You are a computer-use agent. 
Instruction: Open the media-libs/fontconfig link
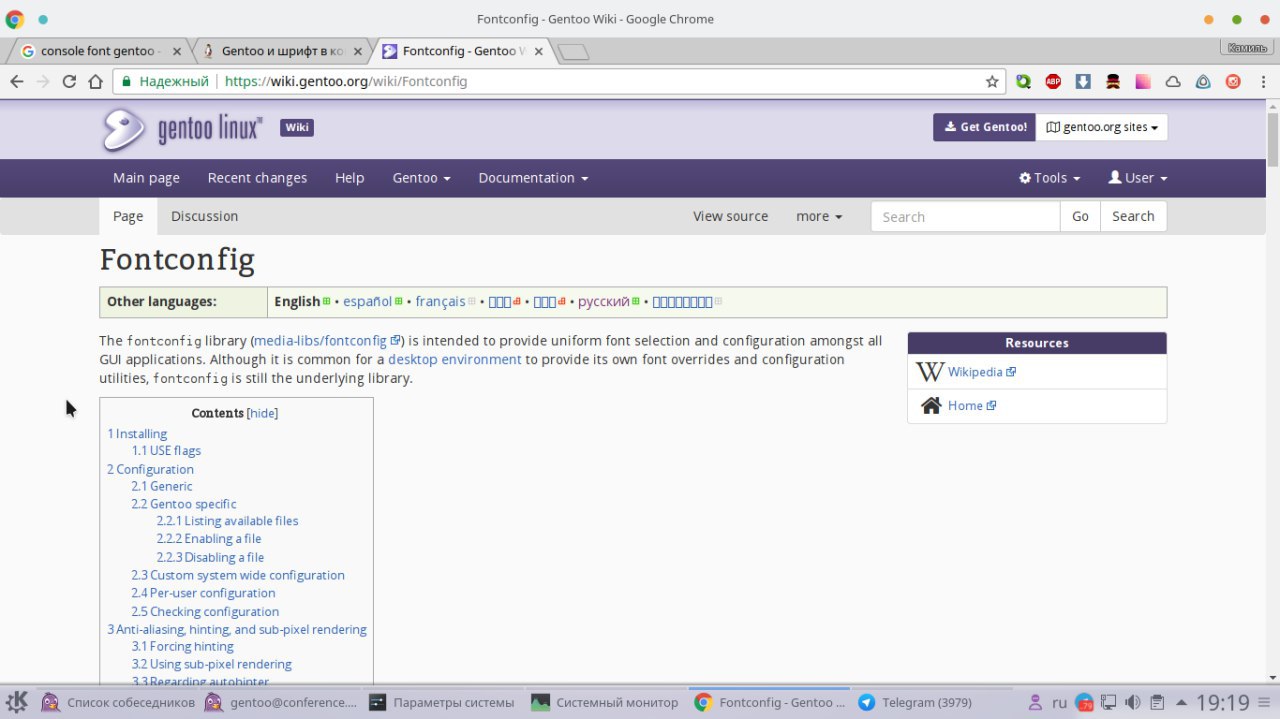pos(321,341)
